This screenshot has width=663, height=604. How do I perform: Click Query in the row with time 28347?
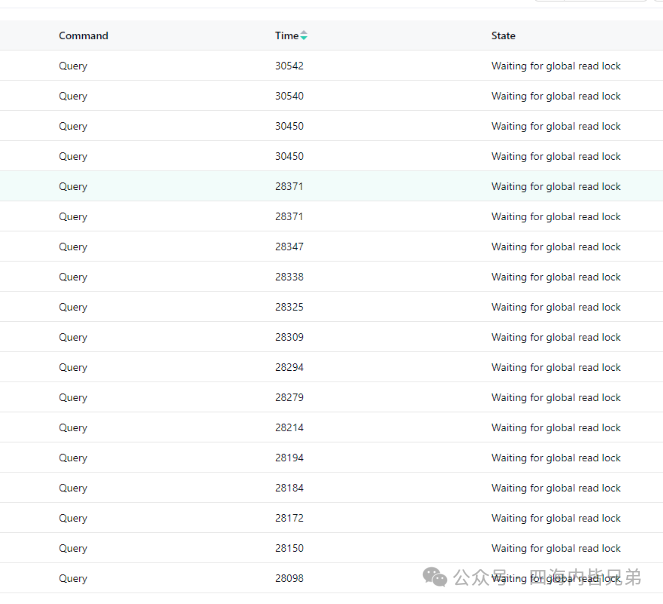(73, 247)
